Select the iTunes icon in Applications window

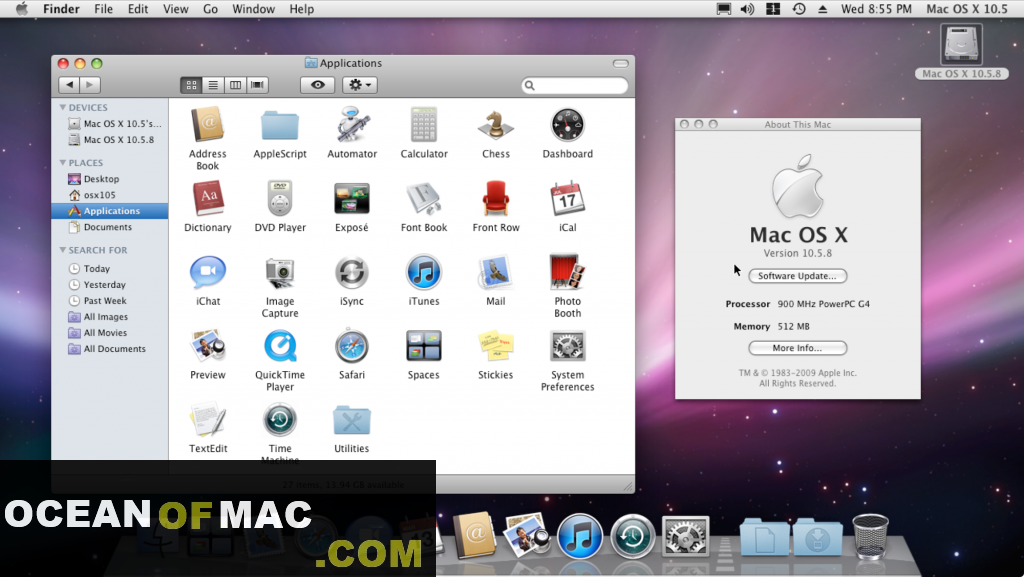click(x=424, y=272)
